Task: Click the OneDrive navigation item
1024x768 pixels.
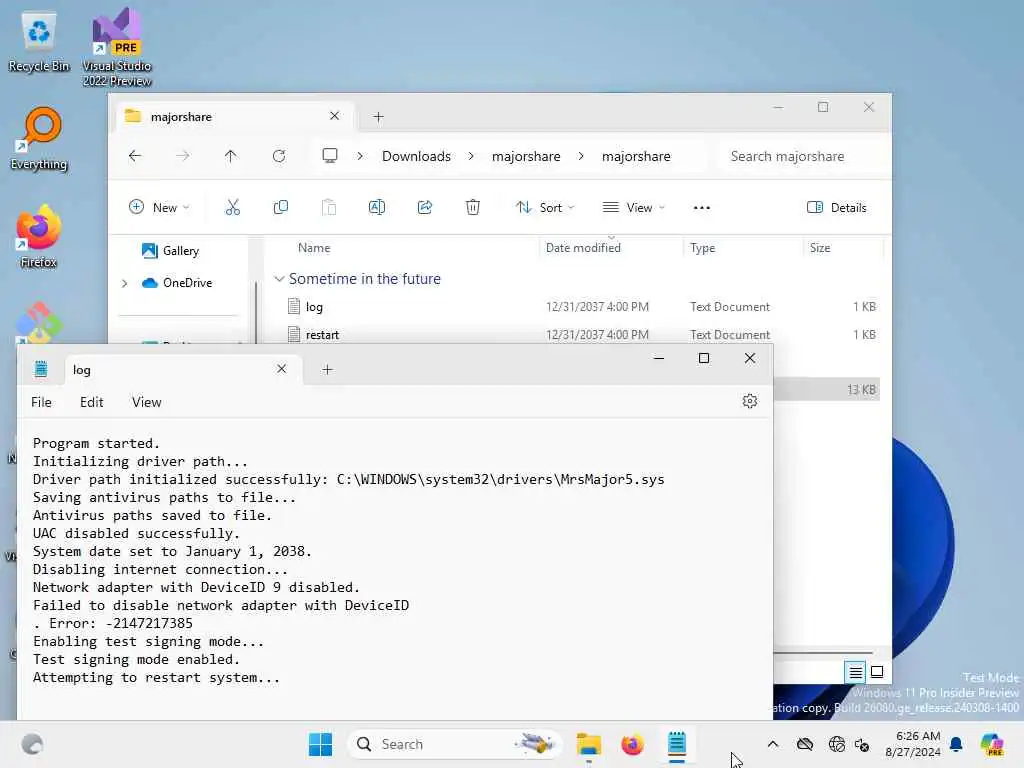Action: pos(177,283)
